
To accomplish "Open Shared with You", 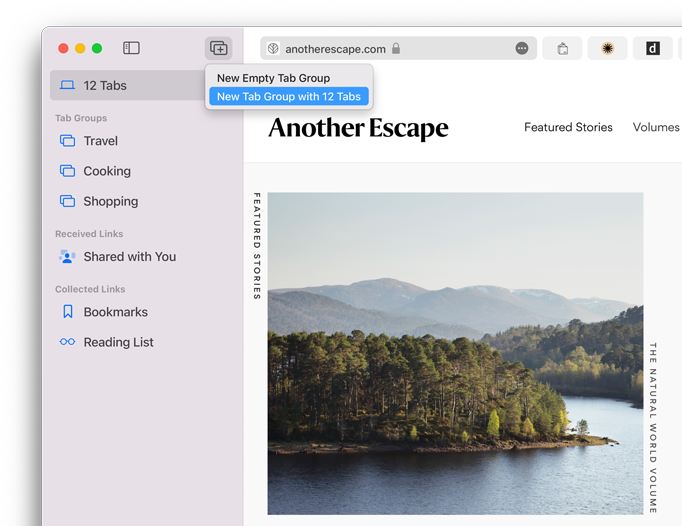I will tap(129, 257).
